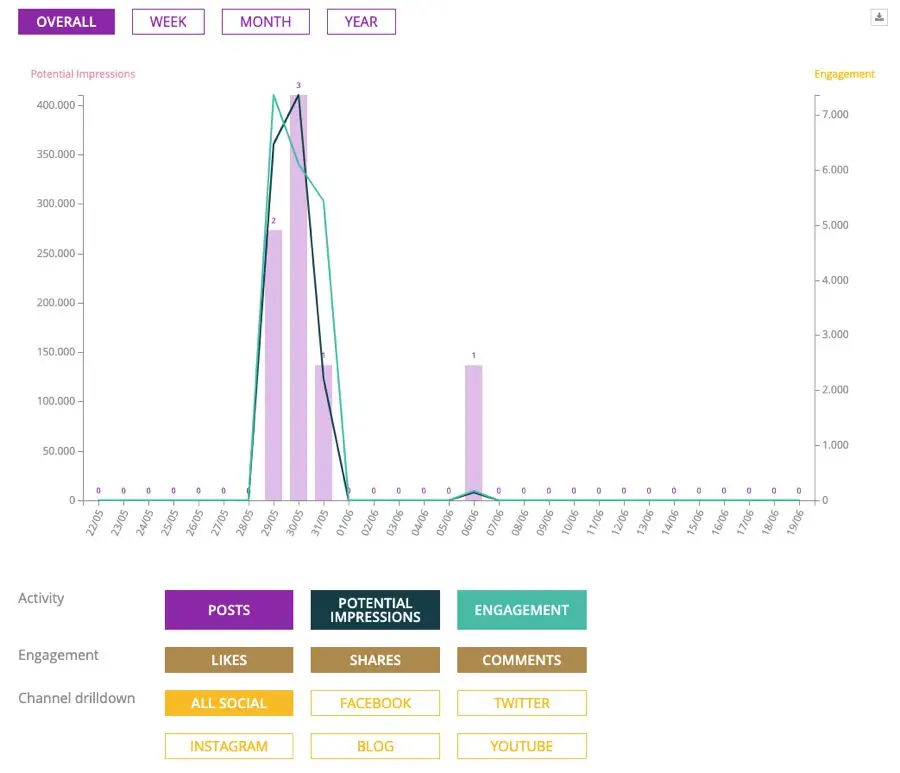Toggle POTENTIAL IMPRESSIONS series visibility

click(x=375, y=610)
